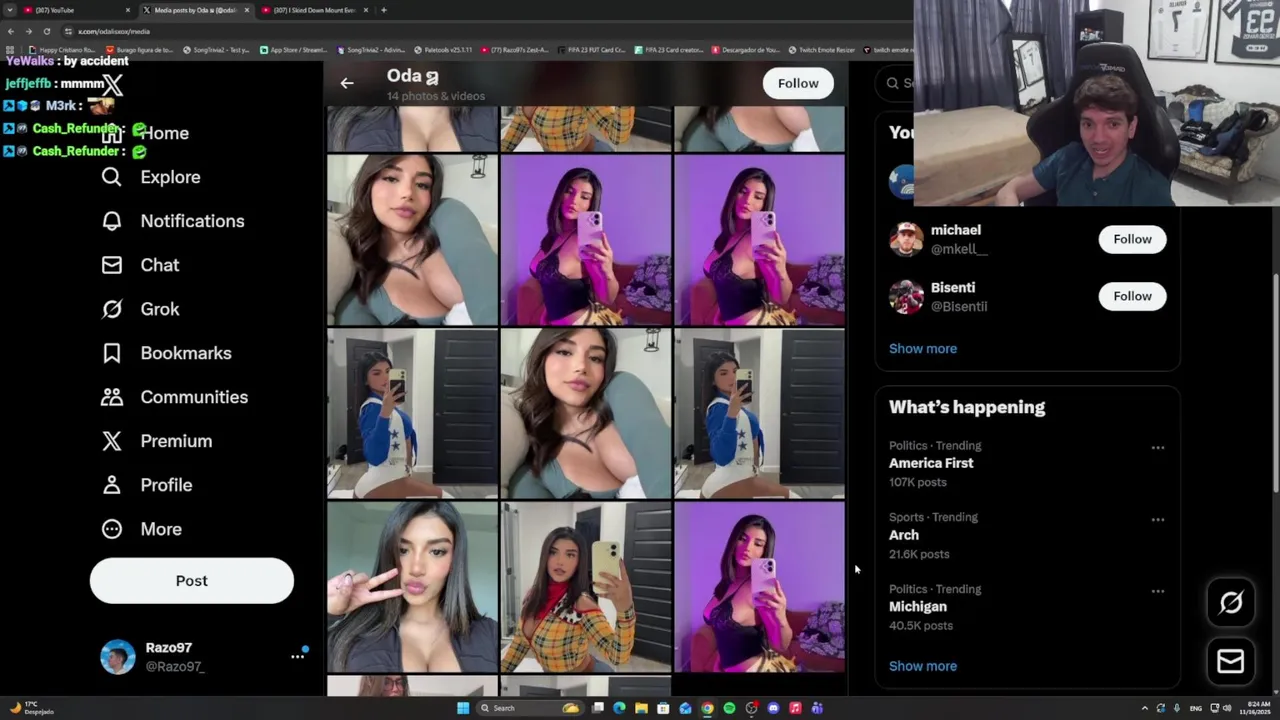
Task: Go back using the arrow beside Oda
Action: (x=347, y=83)
